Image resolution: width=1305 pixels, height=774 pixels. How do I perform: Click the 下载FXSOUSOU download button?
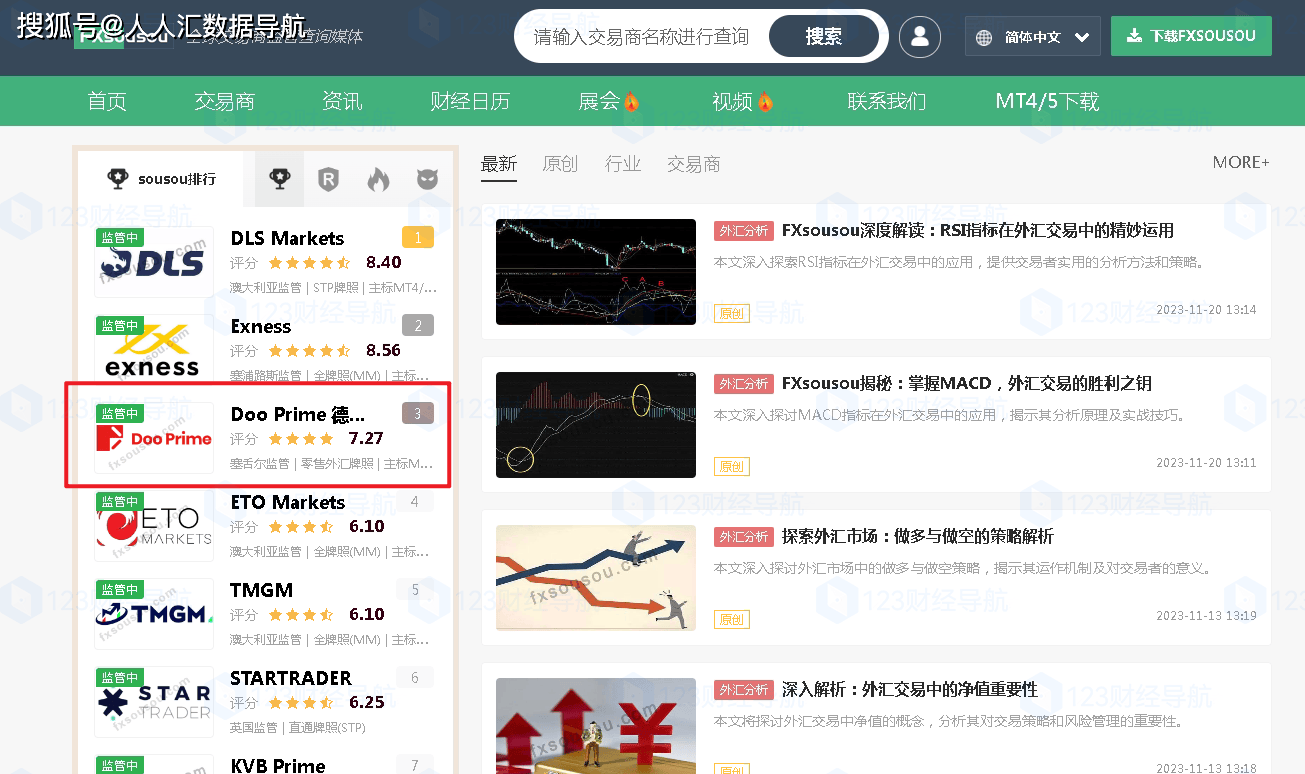[x=1191, y=36]
